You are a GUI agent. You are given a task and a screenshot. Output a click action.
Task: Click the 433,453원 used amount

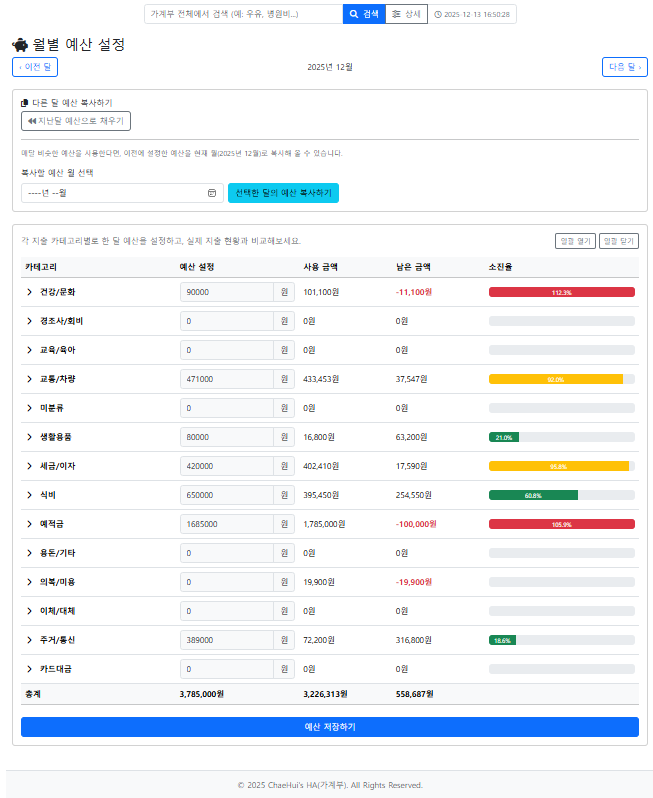point(321,379)
